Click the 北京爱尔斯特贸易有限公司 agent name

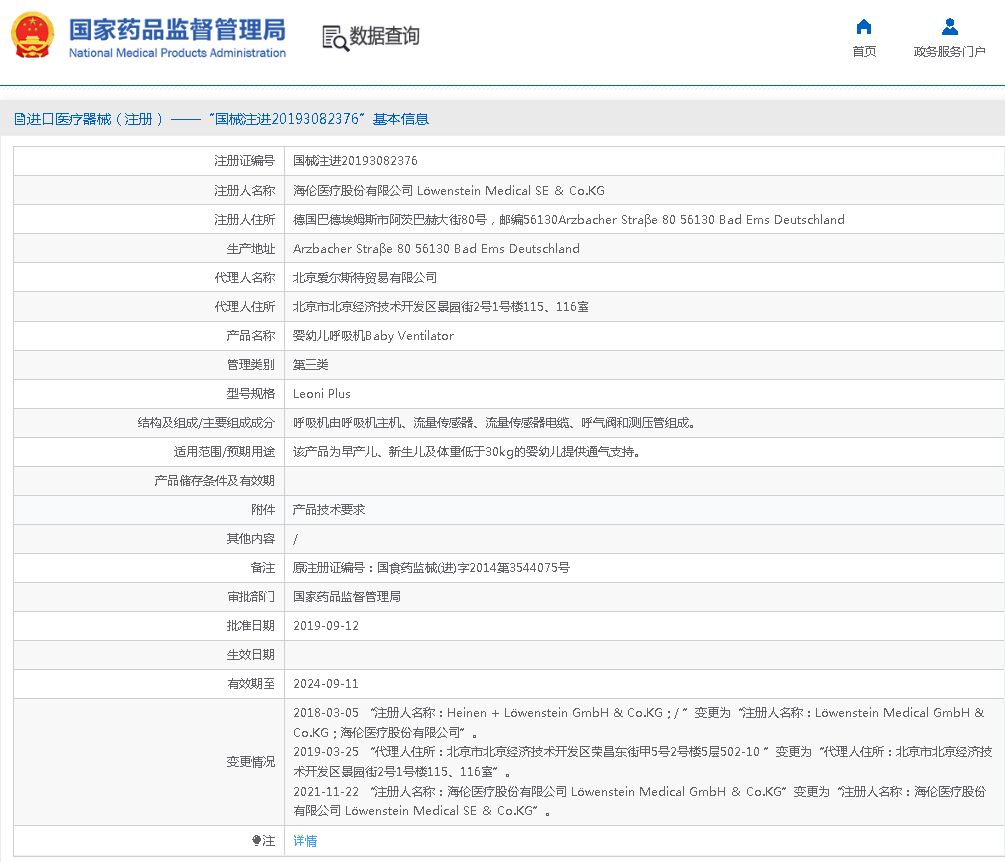coord(365,278)
